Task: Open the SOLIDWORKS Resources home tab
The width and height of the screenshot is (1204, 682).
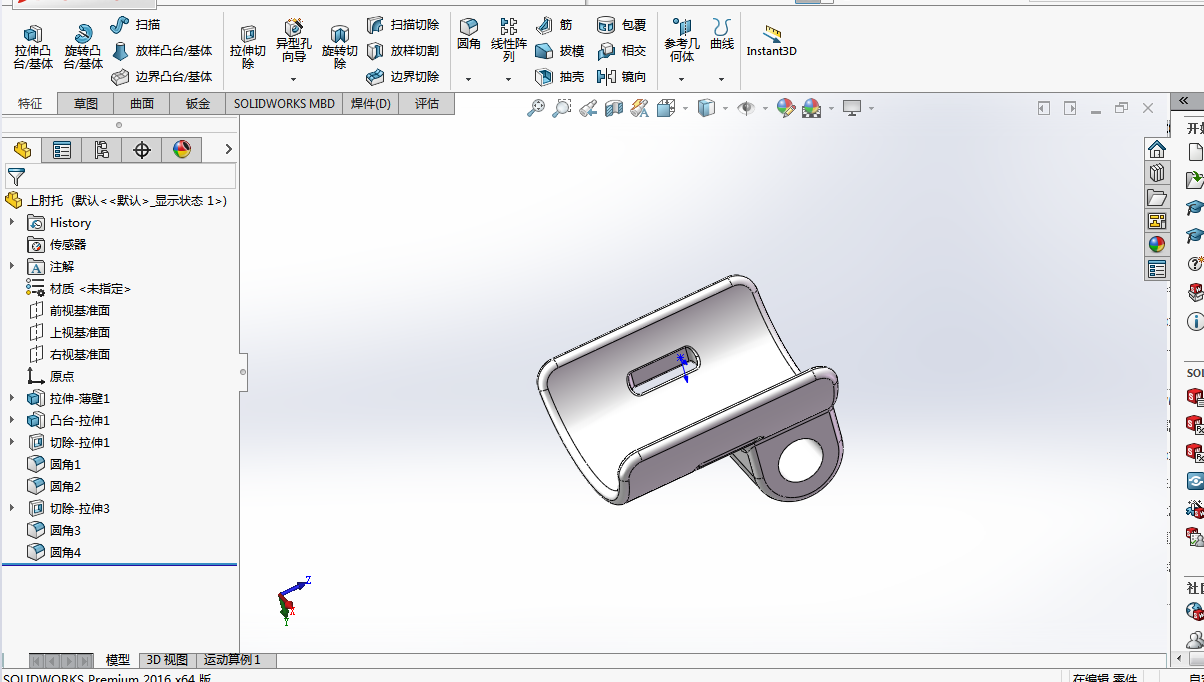Action: pos(1157,149)
